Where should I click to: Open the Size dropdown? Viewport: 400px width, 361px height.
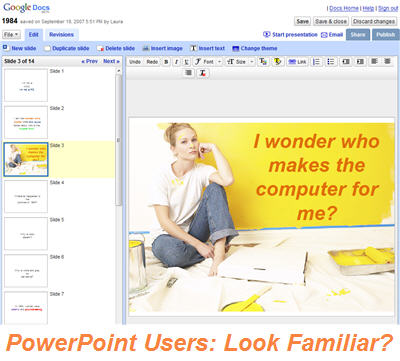coord(240,62)
